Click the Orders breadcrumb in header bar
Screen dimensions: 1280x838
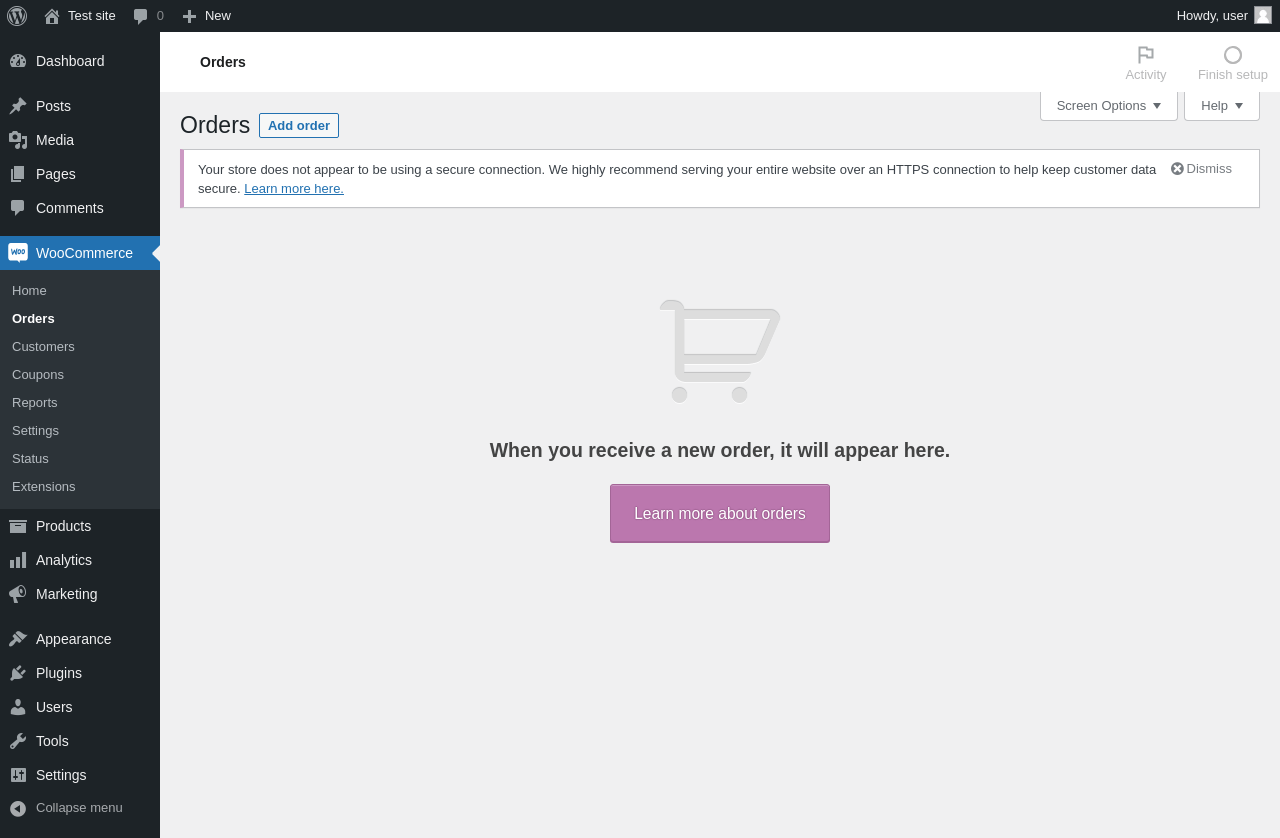(x=223, y=62)
